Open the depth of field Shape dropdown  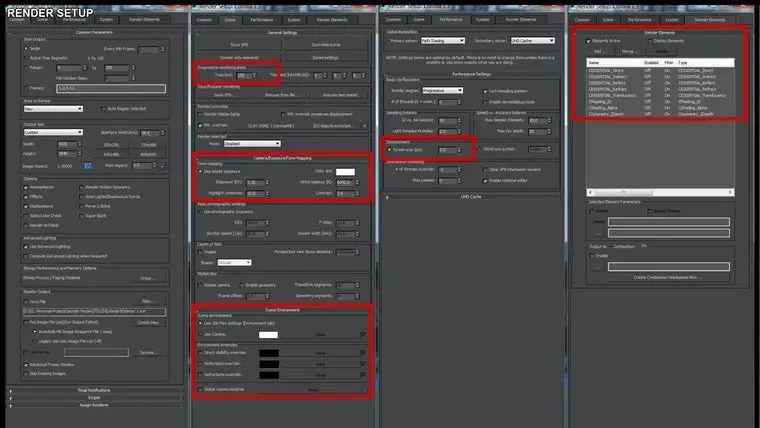click(234, 262)
